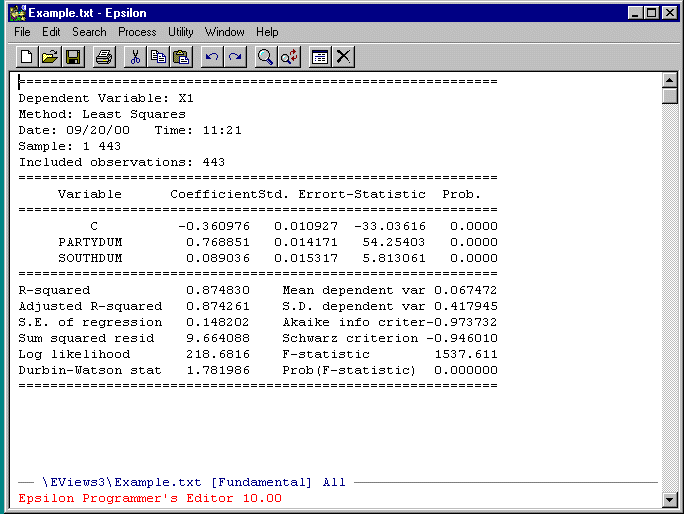Click the buffer list window icon
684x514 pixels.
click(x=320, y=57)
